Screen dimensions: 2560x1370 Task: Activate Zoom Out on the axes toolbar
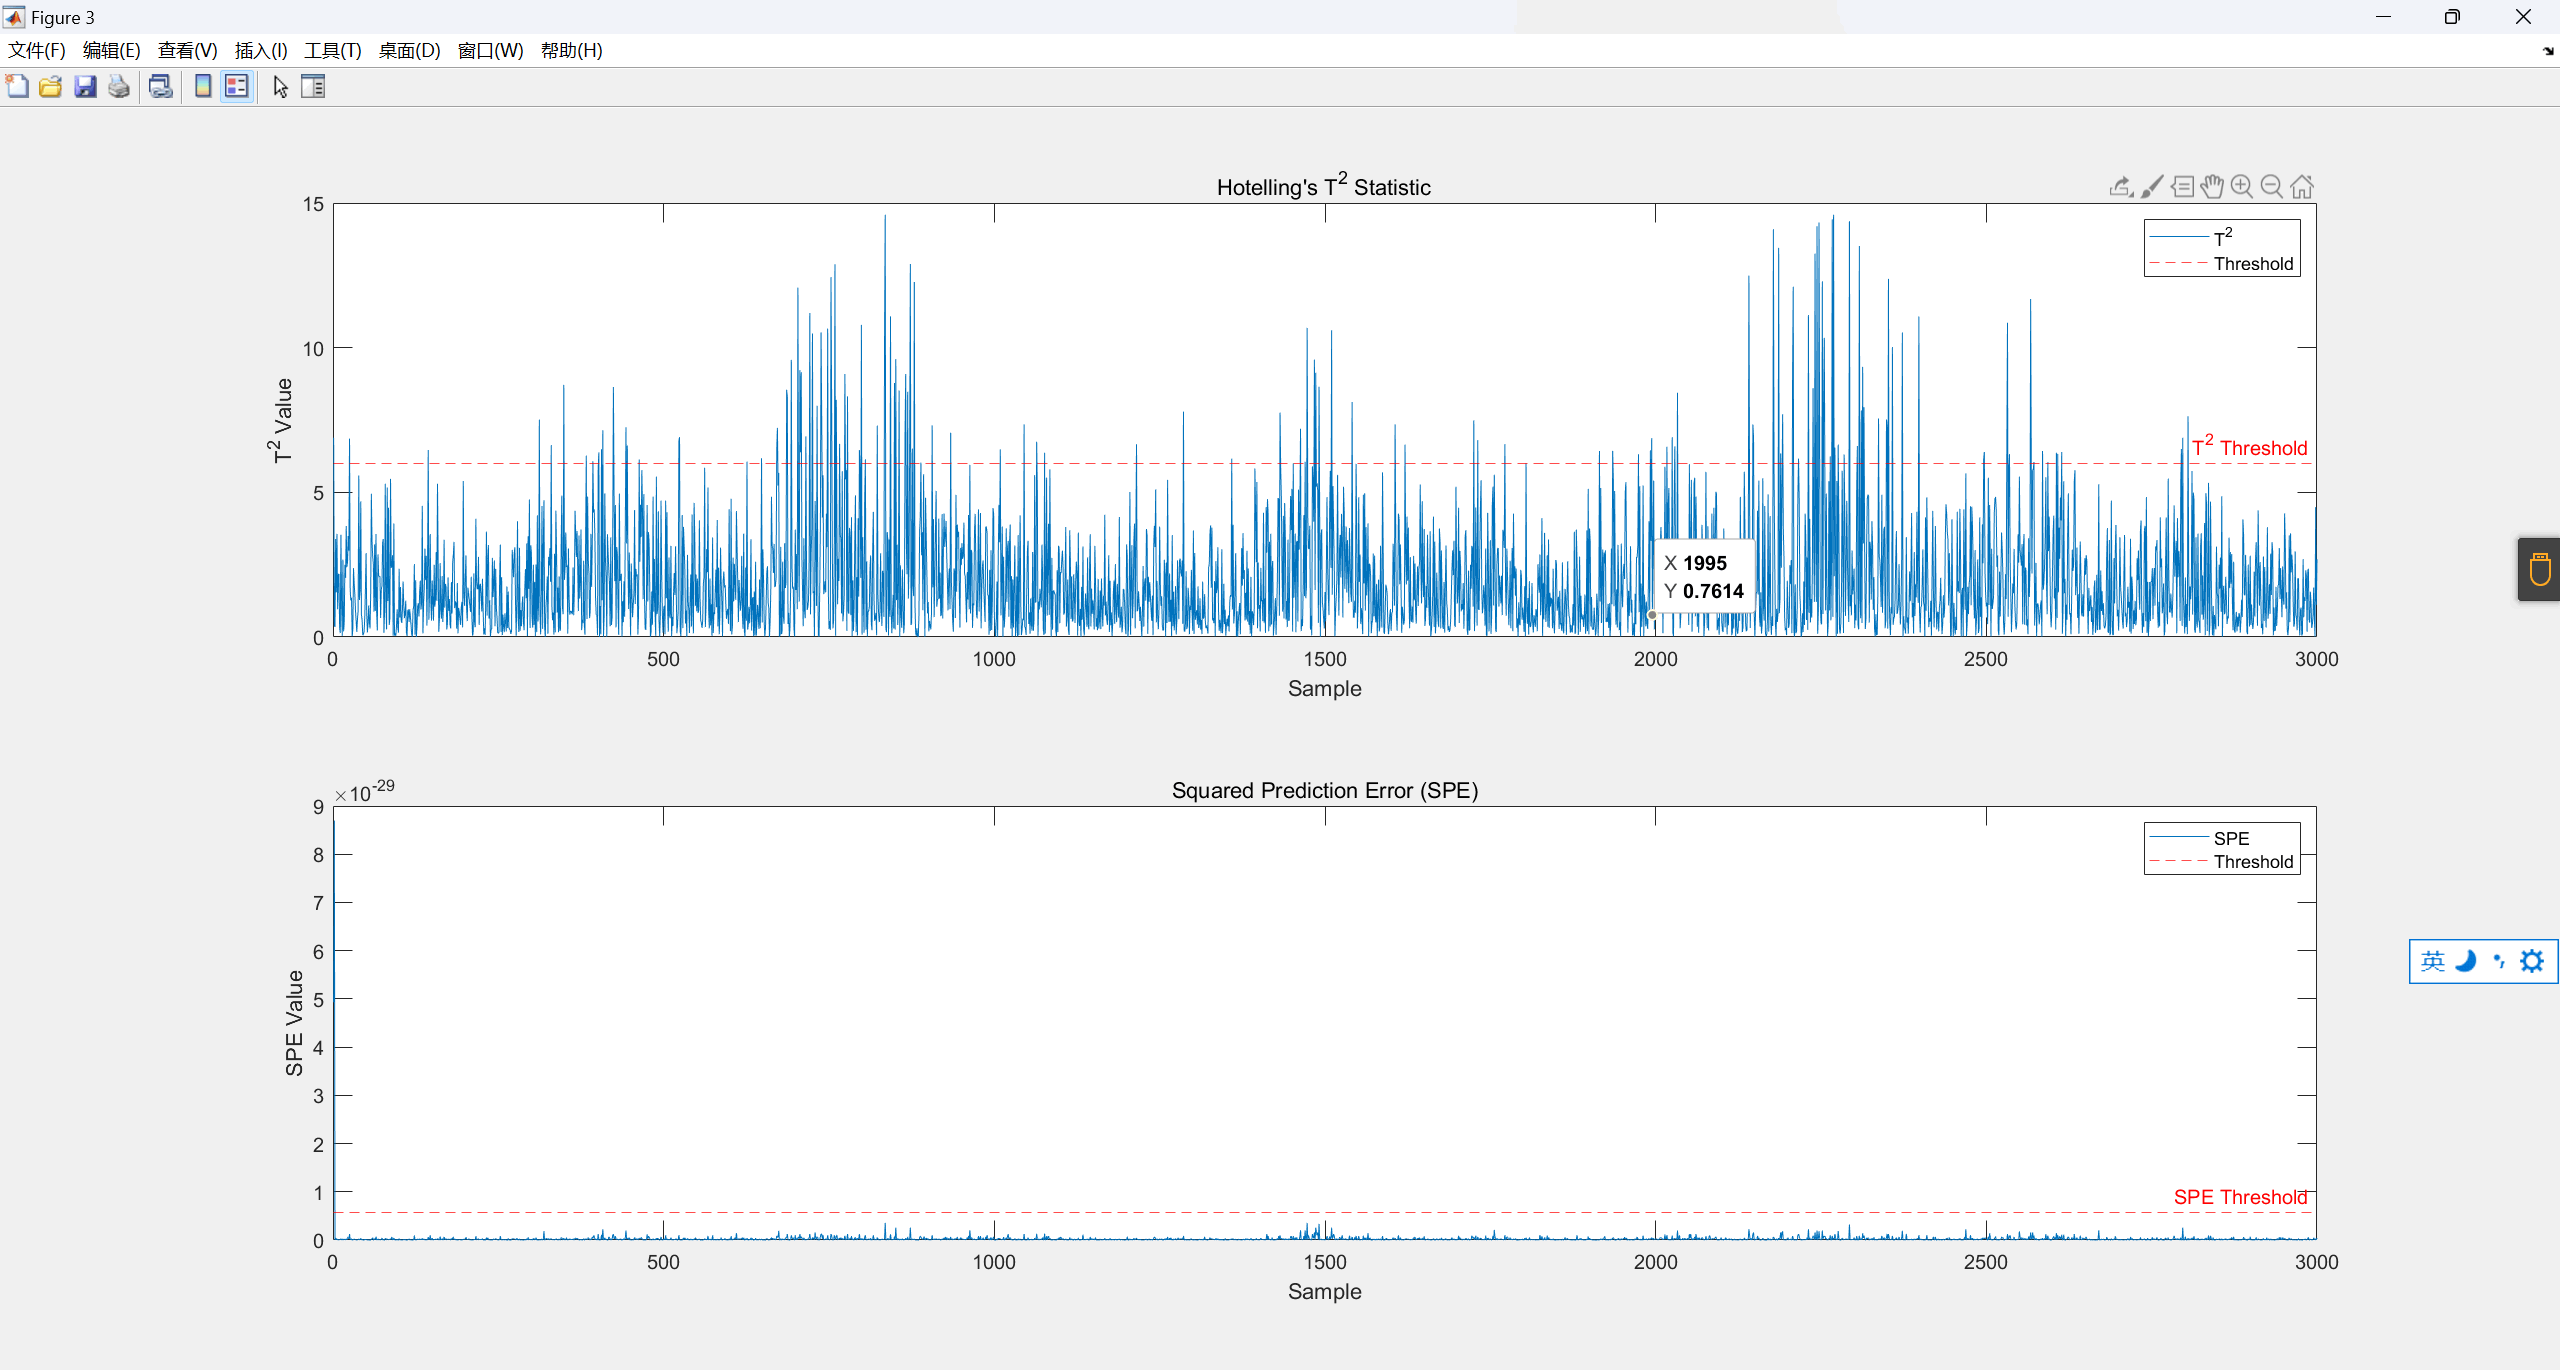tap(2272, 186)
